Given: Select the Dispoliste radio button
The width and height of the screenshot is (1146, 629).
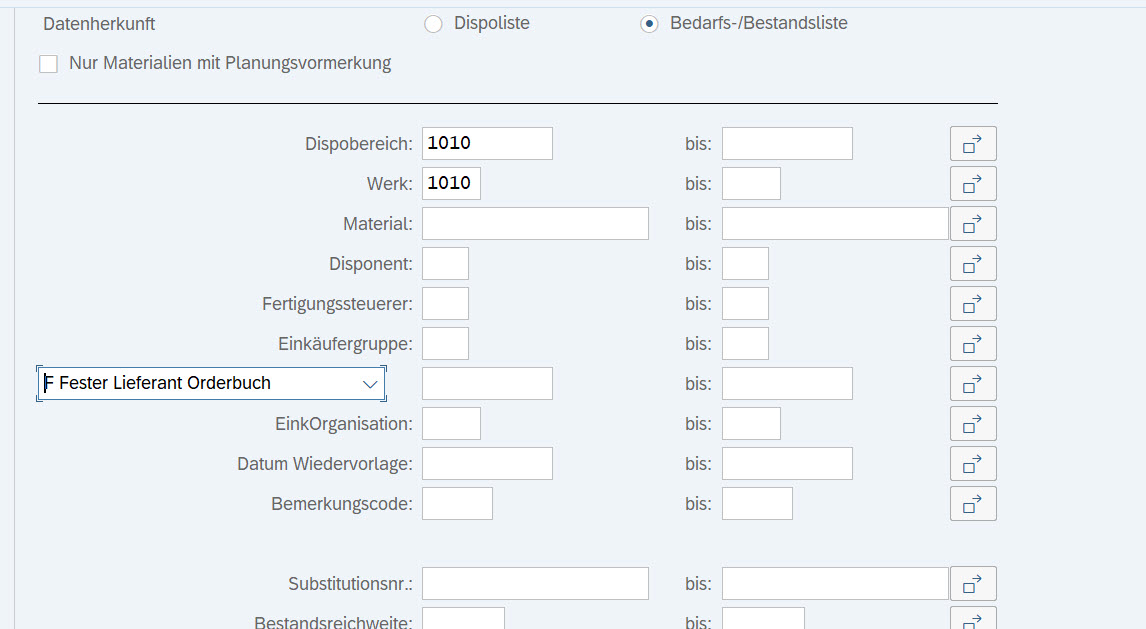Looking at the screenshot, I should pyautogui.click(x=433, y=24).
